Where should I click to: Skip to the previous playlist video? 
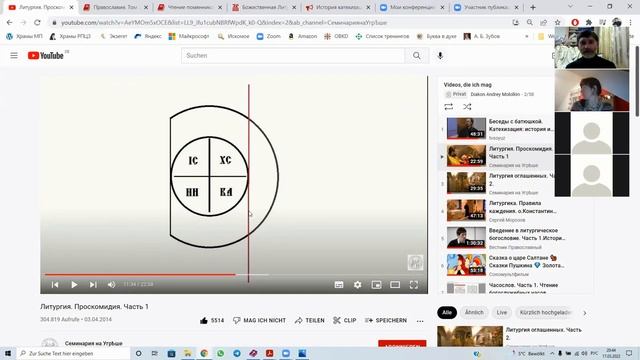55,284
